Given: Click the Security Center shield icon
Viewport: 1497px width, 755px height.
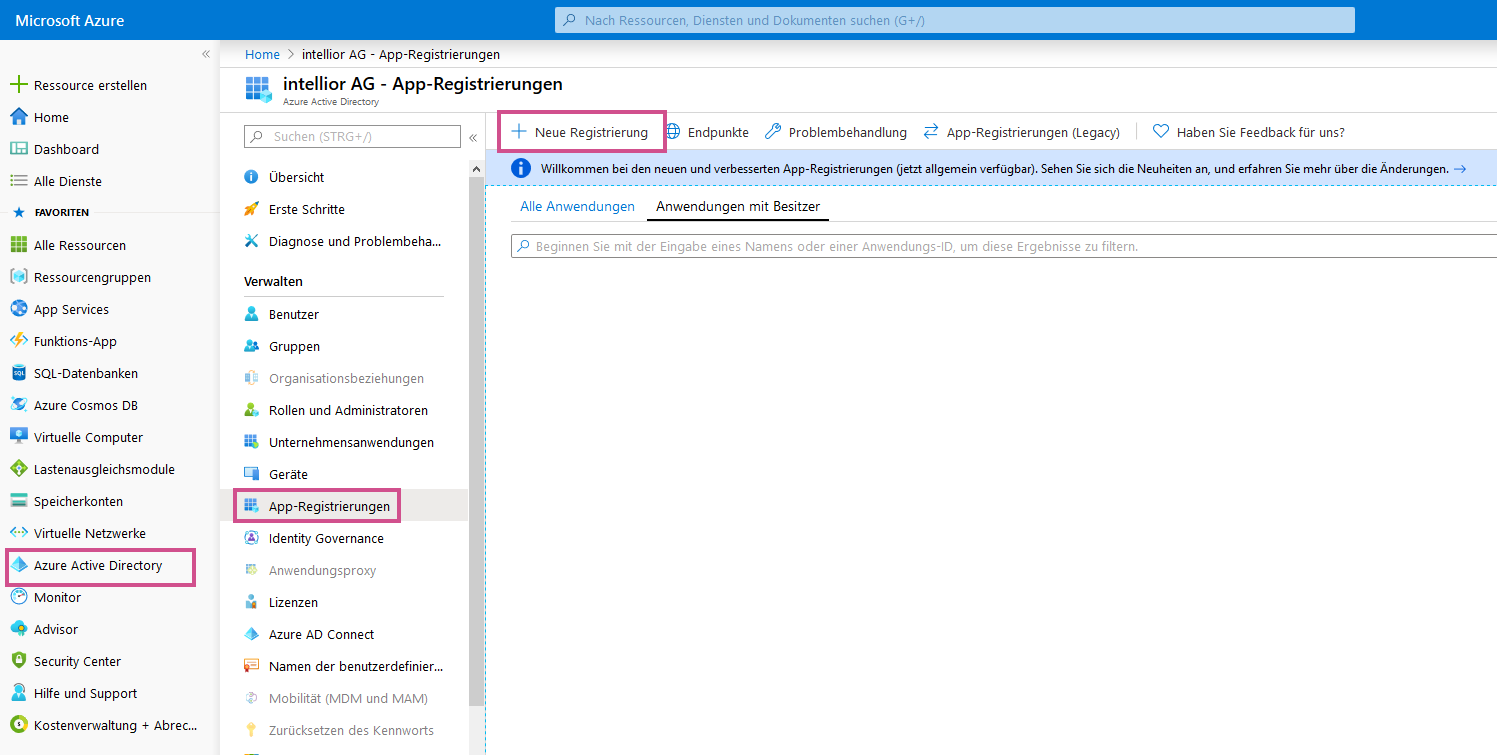Looking at the screenshot, I should [x=18, y=661].
